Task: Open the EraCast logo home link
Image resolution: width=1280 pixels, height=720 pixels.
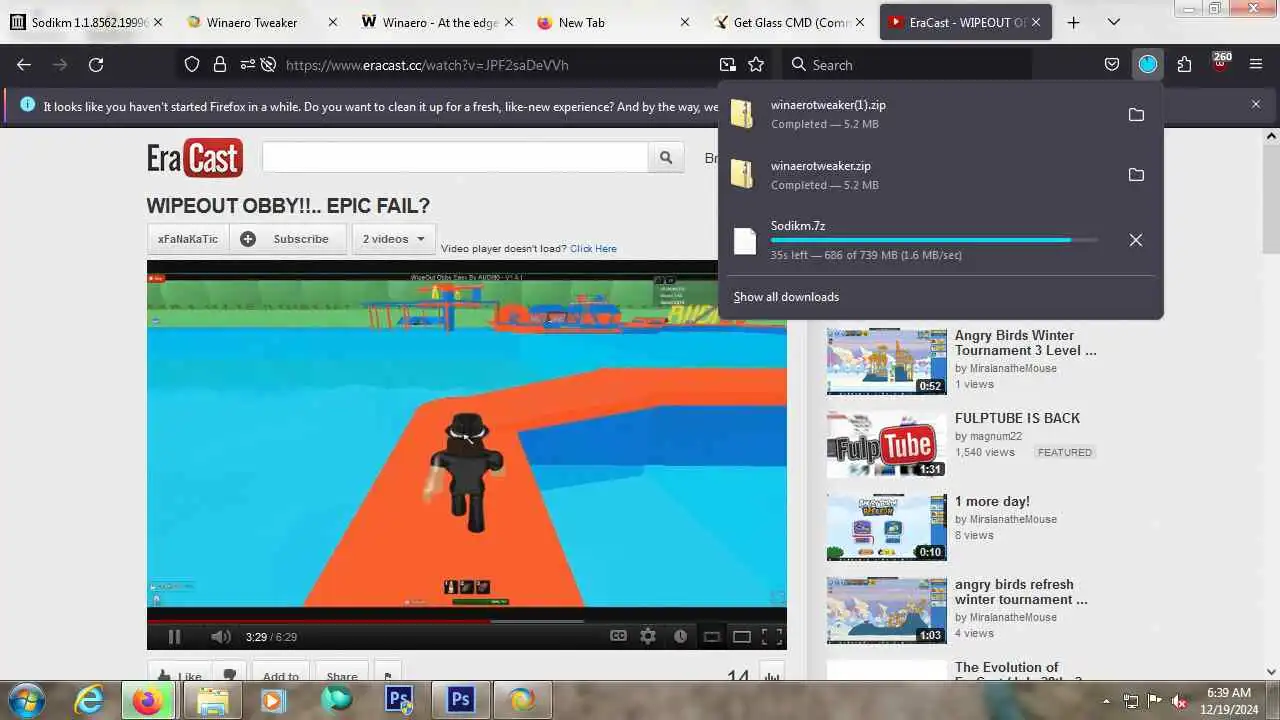Action: (x=195, y=157)
